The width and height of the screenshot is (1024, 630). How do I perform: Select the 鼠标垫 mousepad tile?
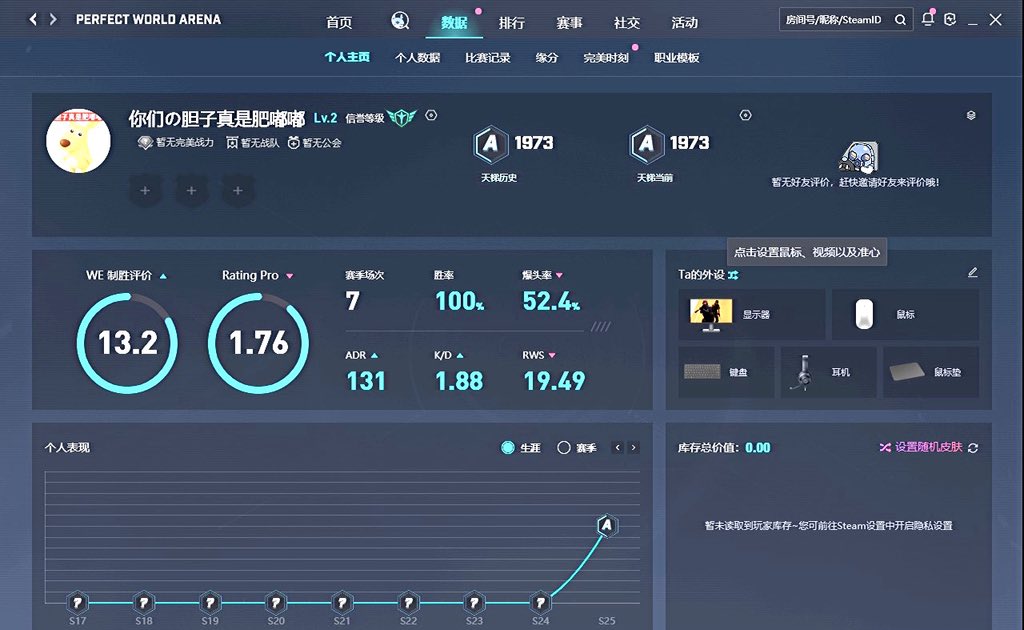click(931, 372)
